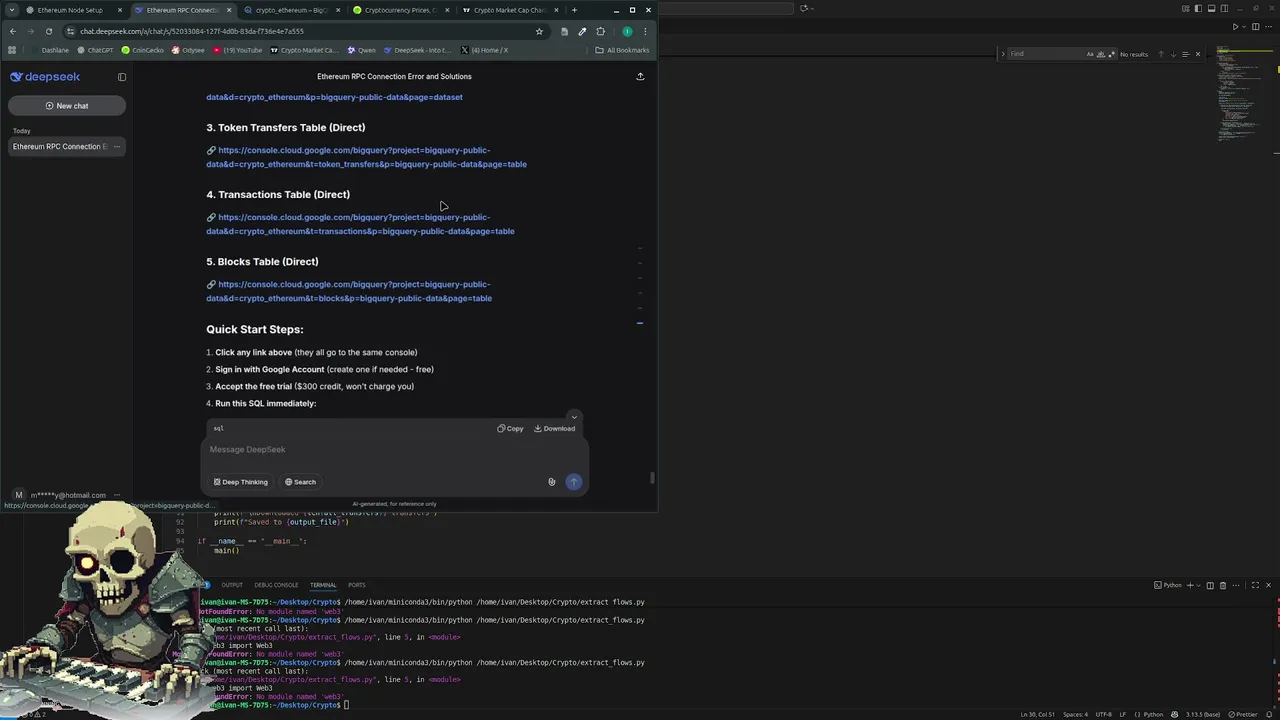This screenshot has height=720, width=1280.
Task: Switch to the crypto_ethereum BigQuery tab
Action: (290, 10)
